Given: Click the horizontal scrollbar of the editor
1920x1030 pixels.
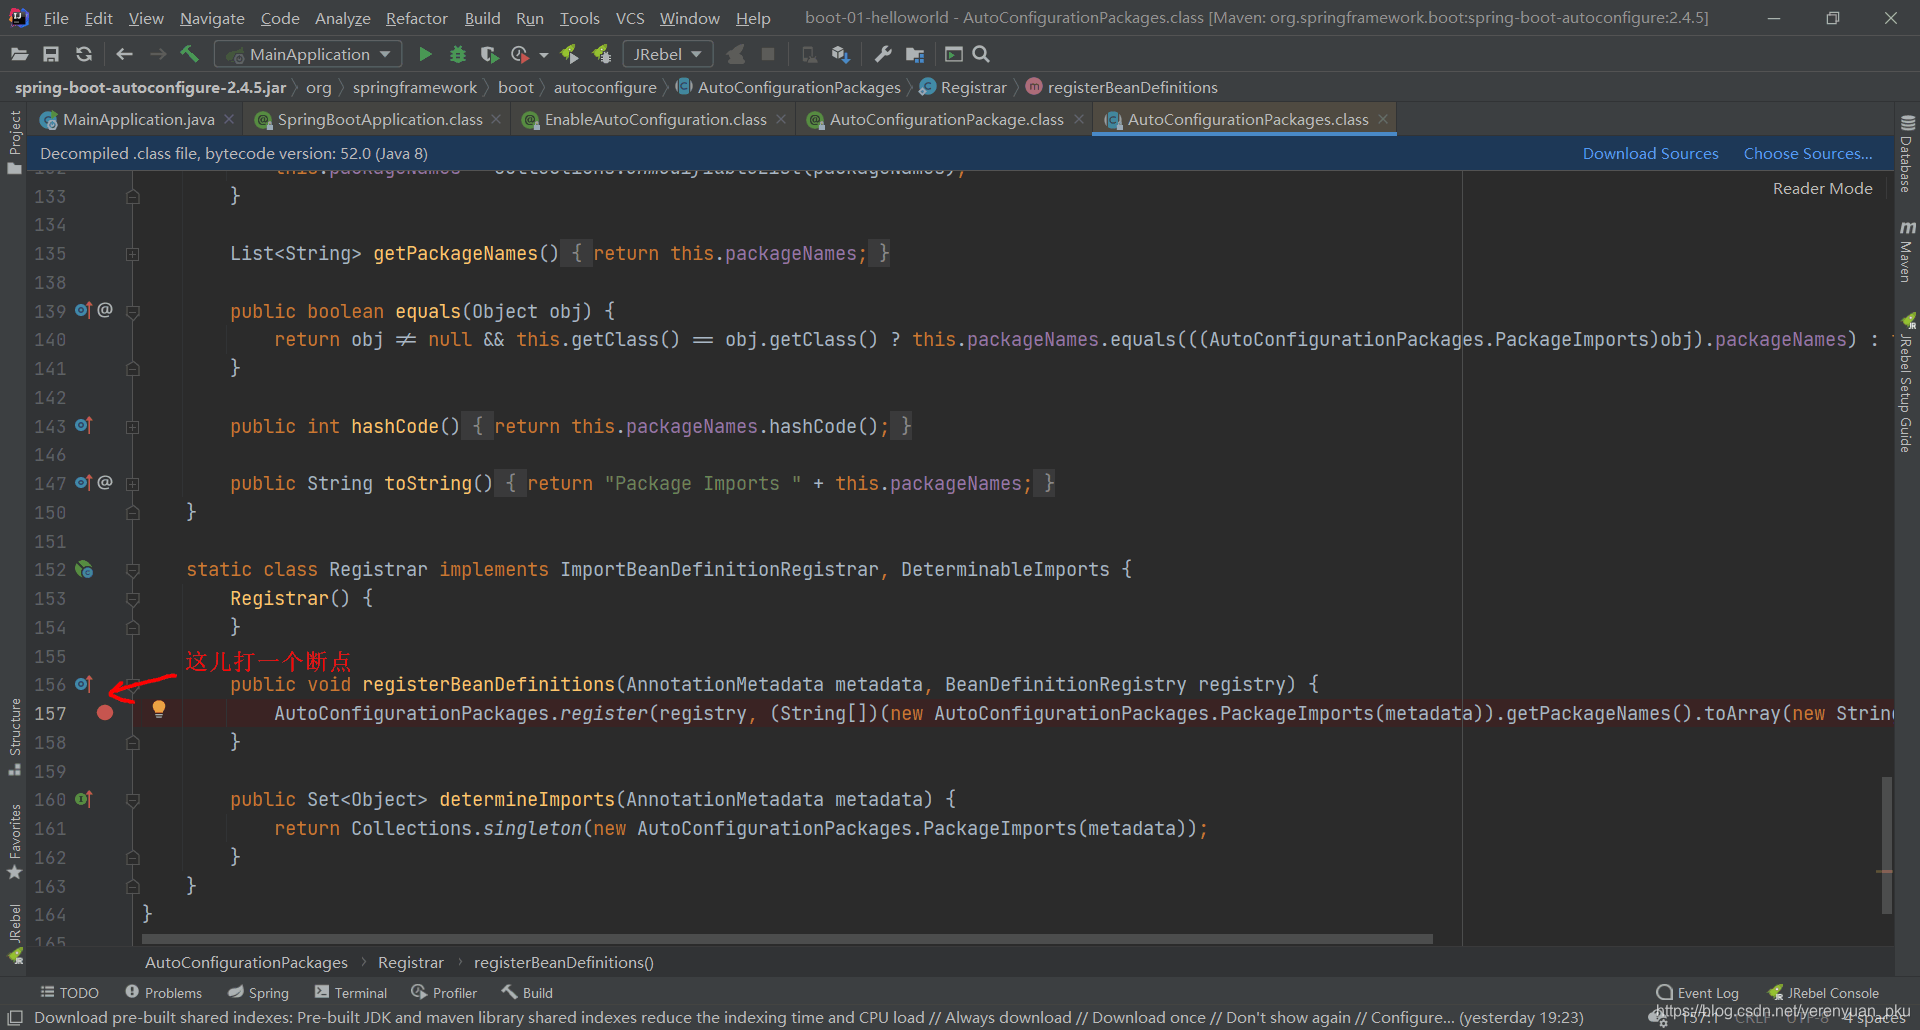Looking at the screenshot, I should coord(787,939).
